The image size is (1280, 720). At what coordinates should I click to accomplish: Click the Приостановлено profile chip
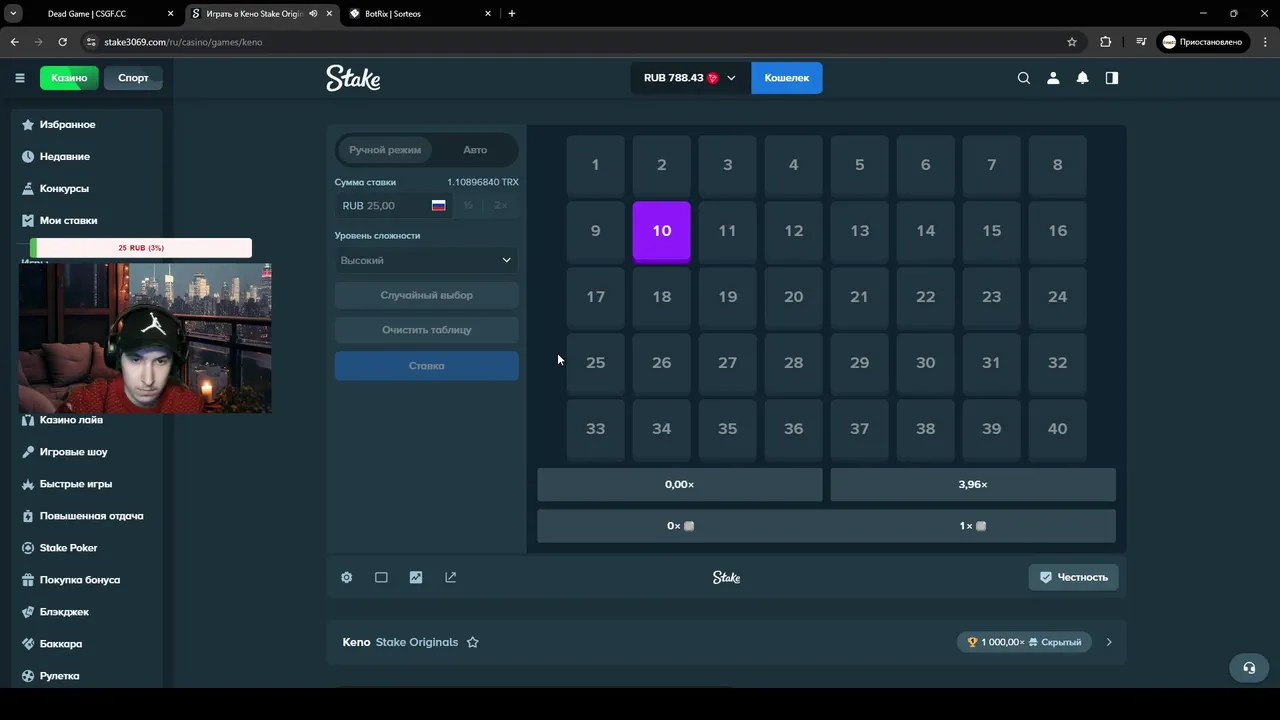[x=1202, y=42]
